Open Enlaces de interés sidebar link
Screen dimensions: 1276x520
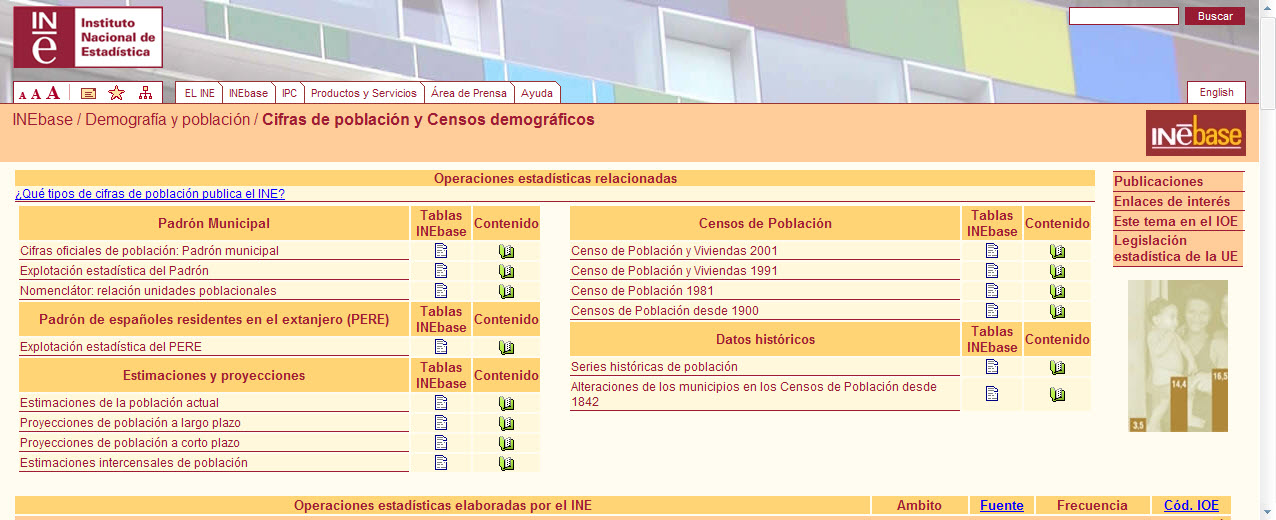[1172, 202]
